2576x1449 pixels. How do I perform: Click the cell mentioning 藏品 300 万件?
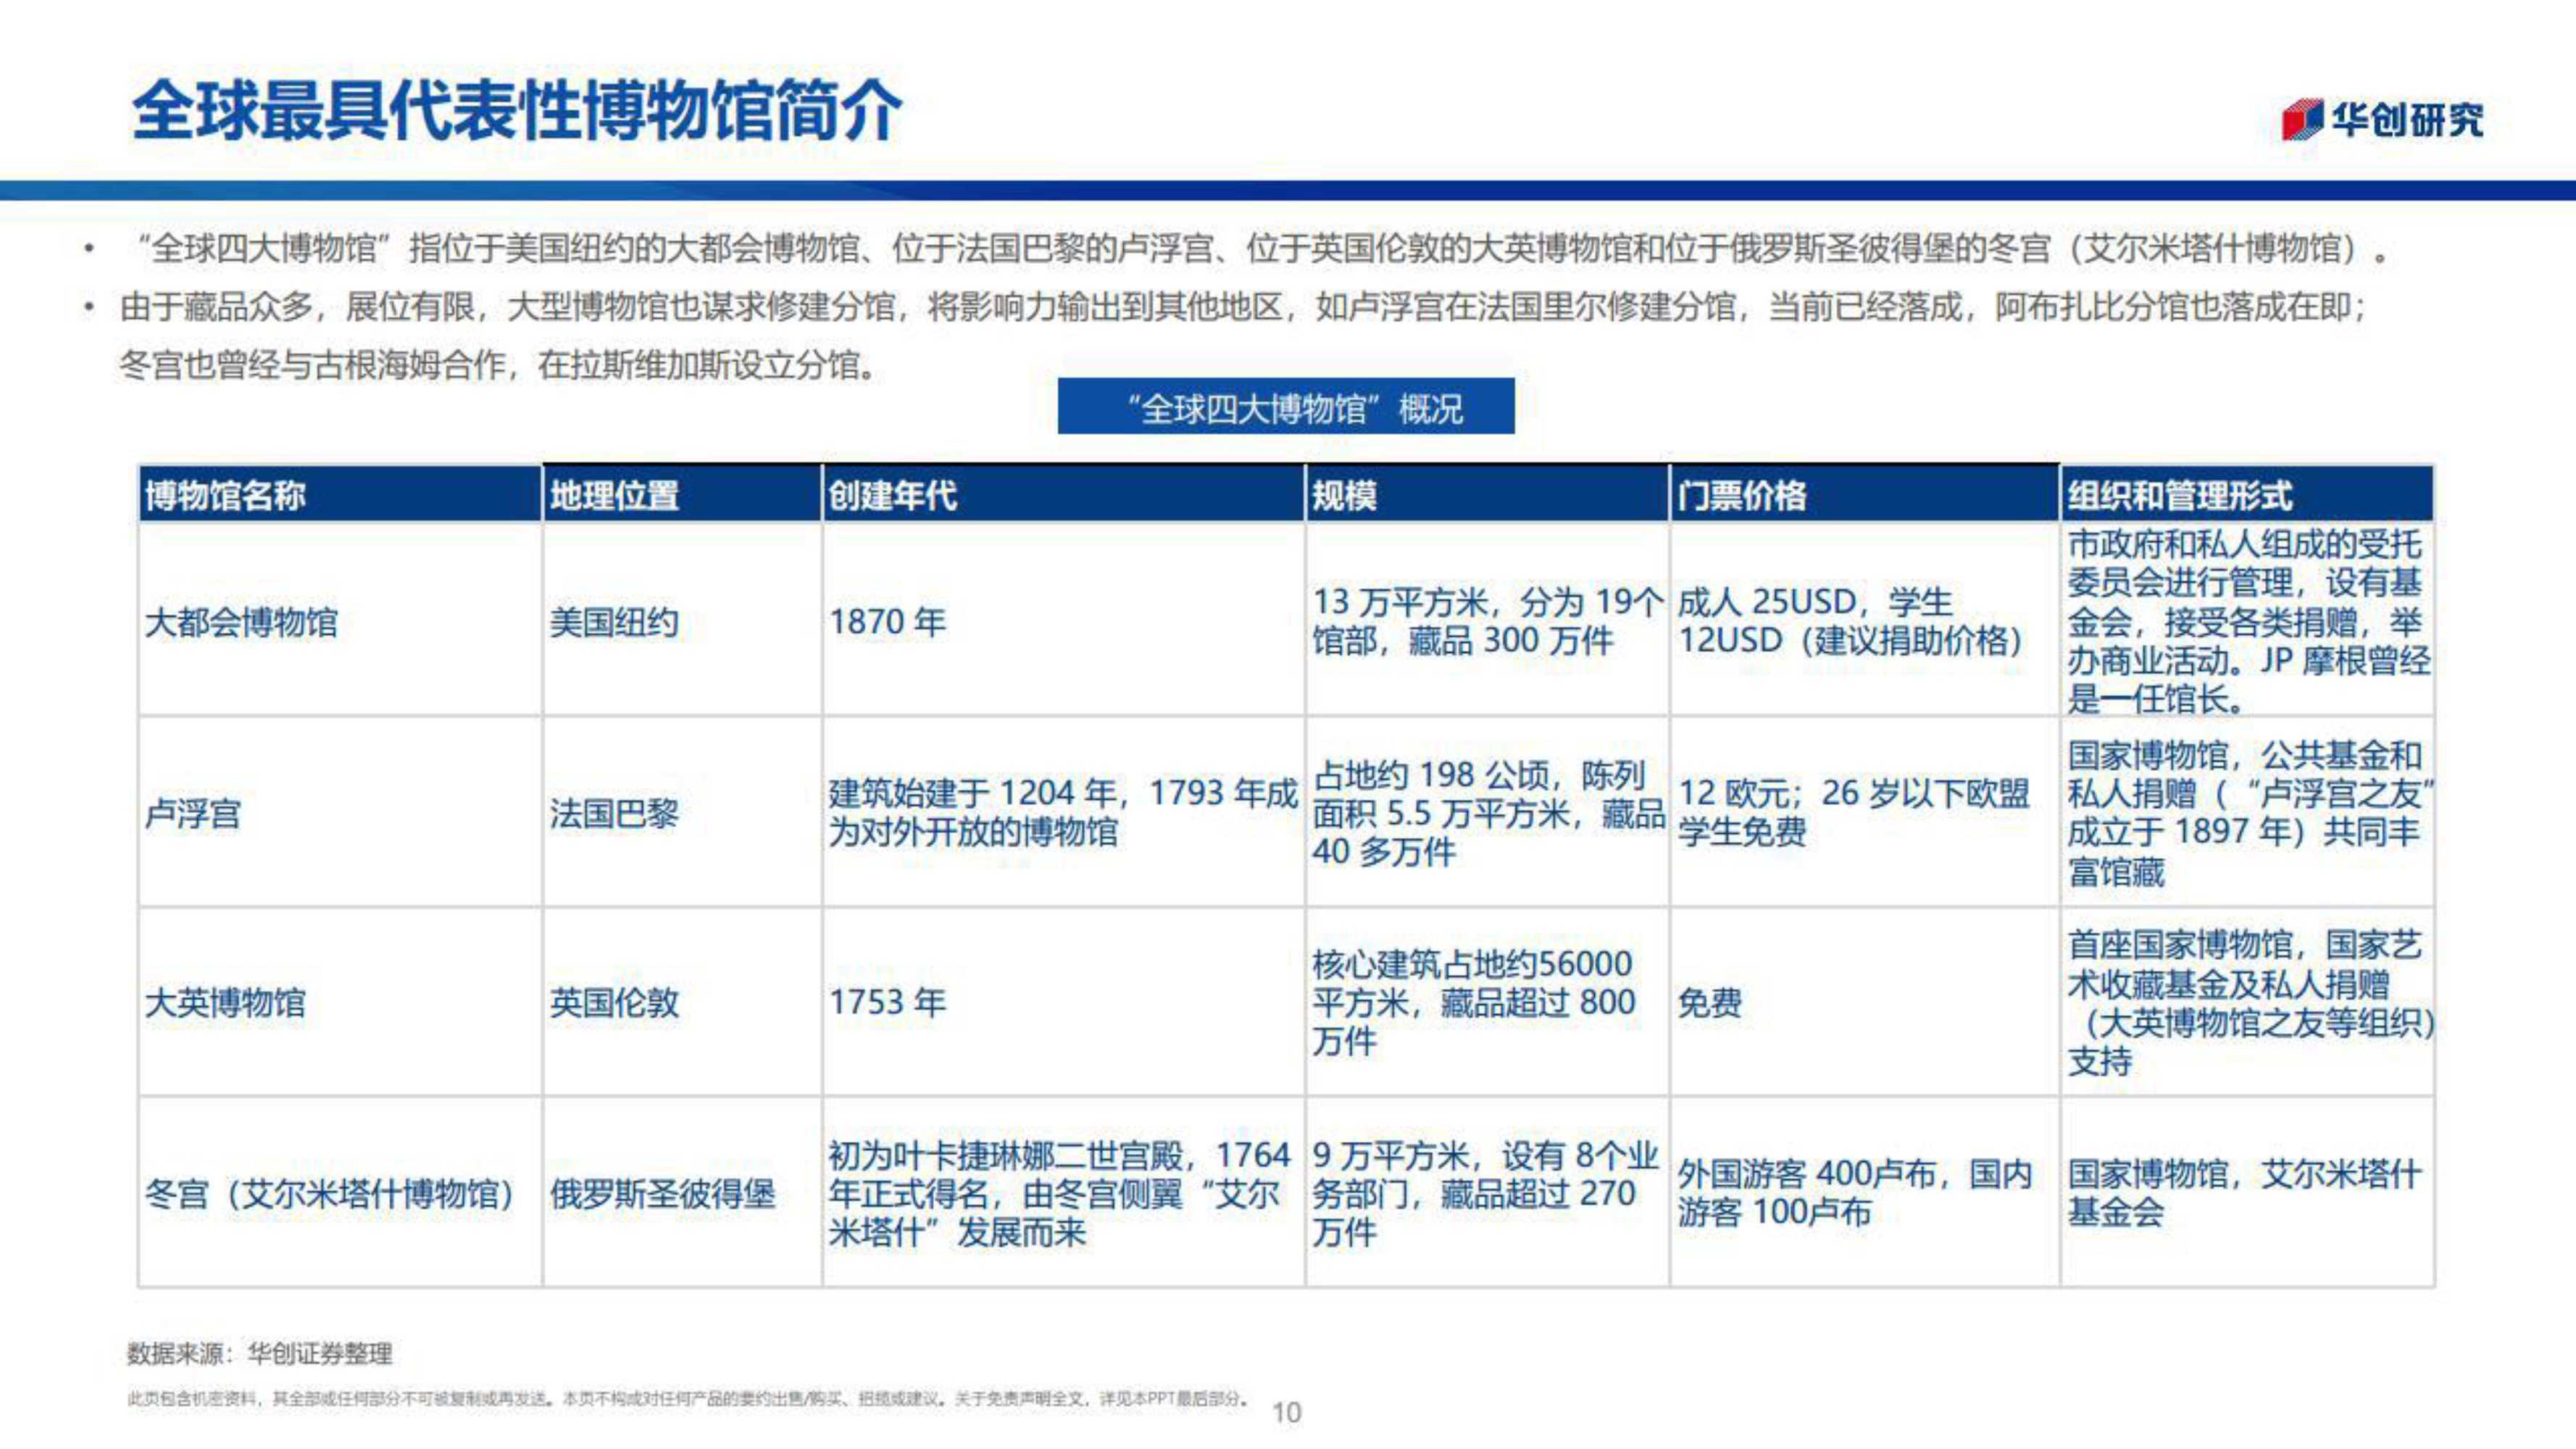click(1488, 620)
